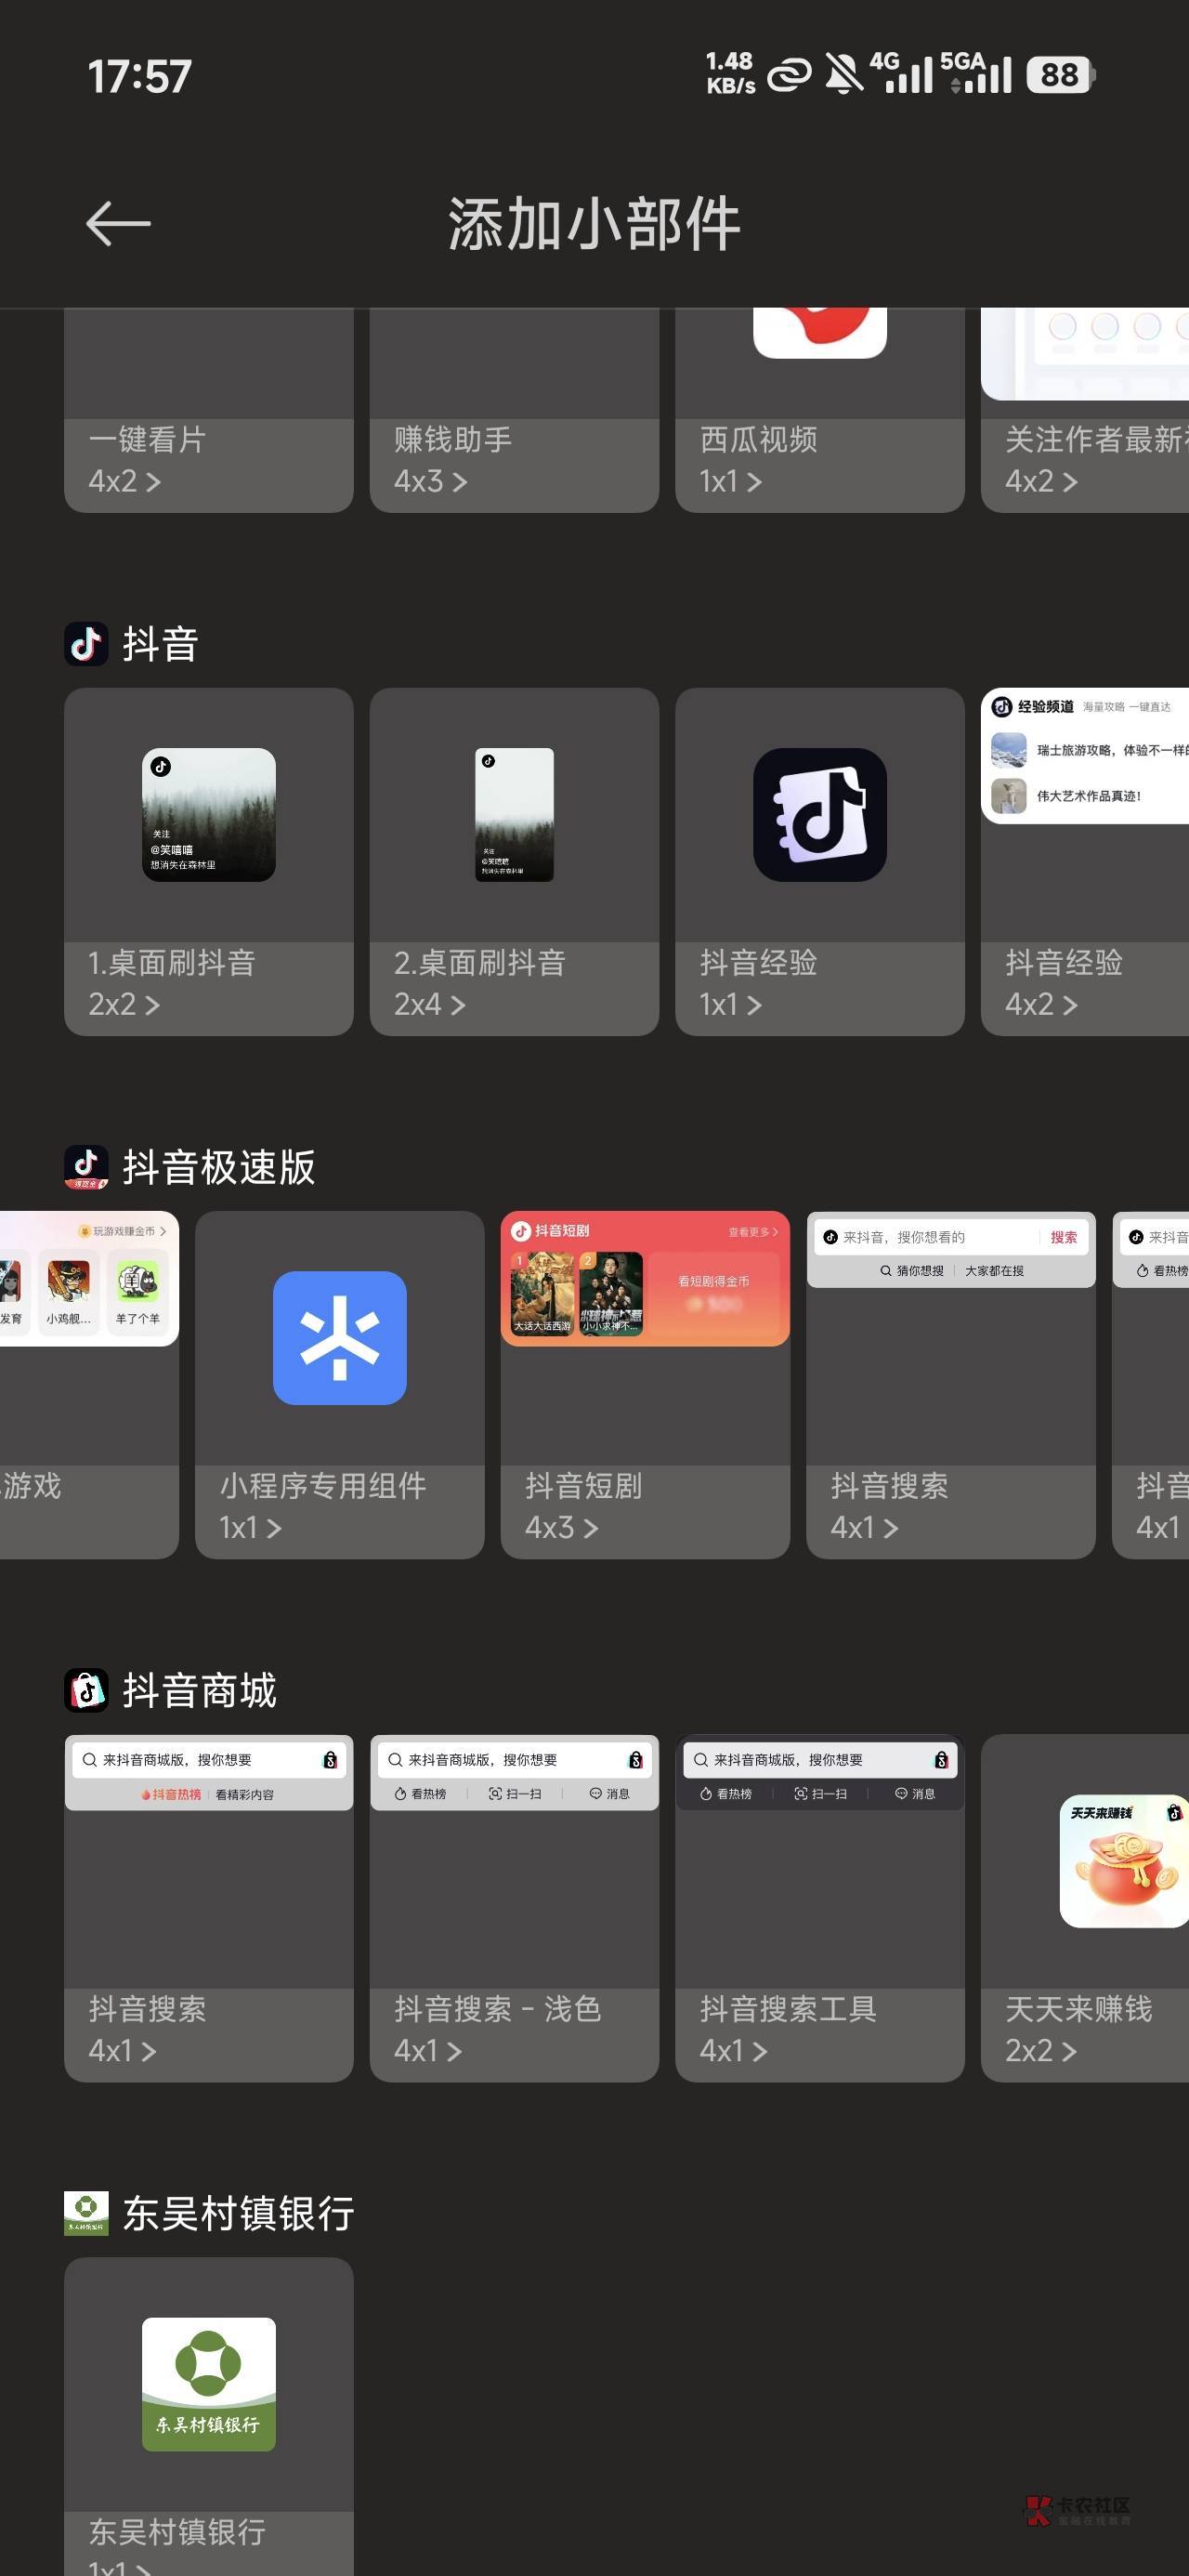Select the 抖音经验 1x1 notebook icon

pos(819,815)
